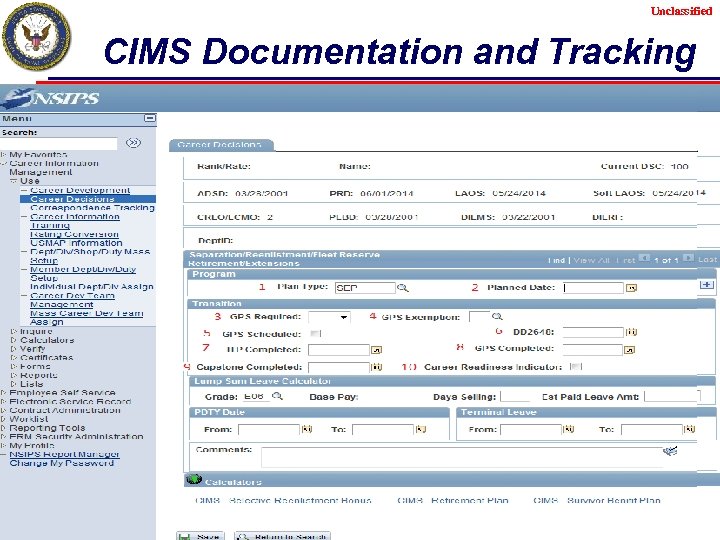Click the Comments text box
The height and width of the screenshot is (540, 720).
tap(462, 457)
